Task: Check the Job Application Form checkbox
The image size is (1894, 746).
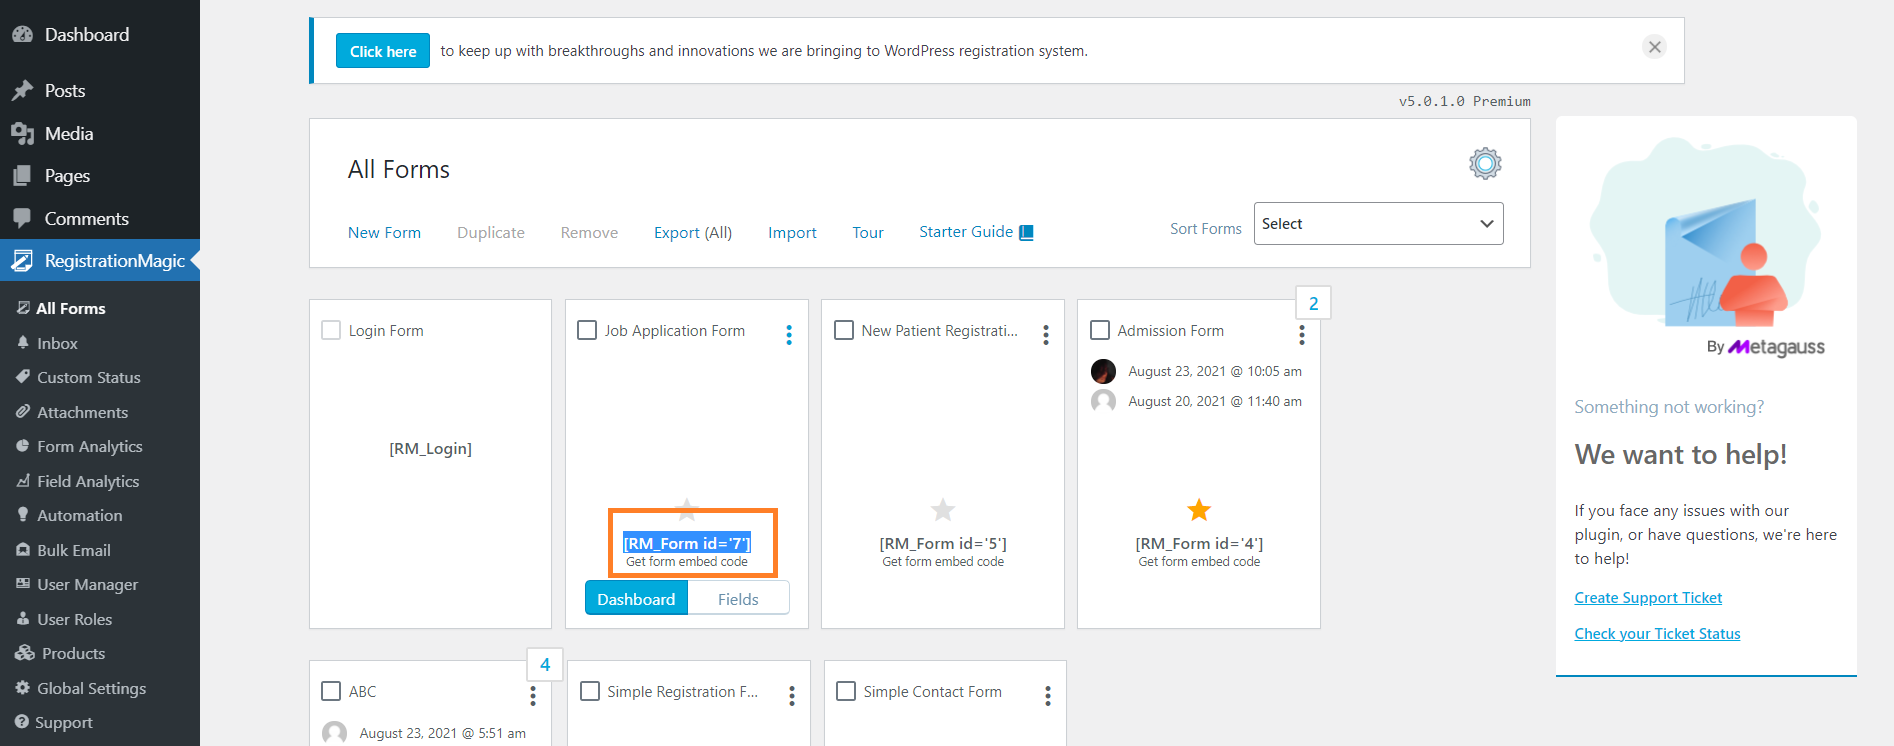Action: (587, 330)
